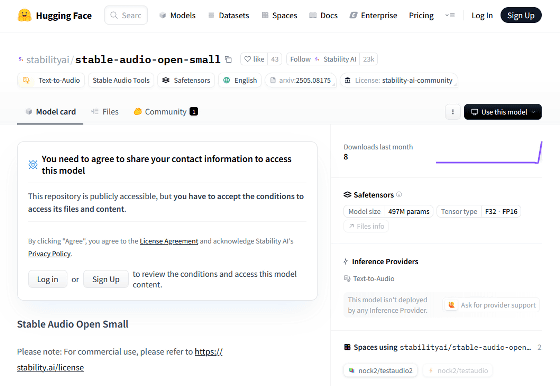The height and width of the screenshot is (386, 560).
Task: Open the three-dot options menu icon
Action: click(452, 112)
